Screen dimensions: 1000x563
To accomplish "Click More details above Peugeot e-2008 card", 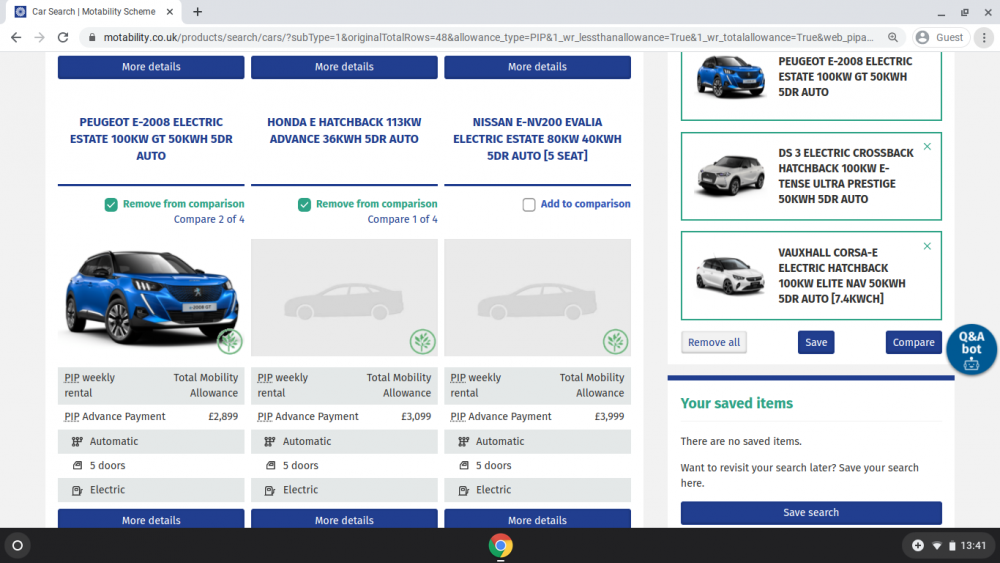I will click(151, 67).
